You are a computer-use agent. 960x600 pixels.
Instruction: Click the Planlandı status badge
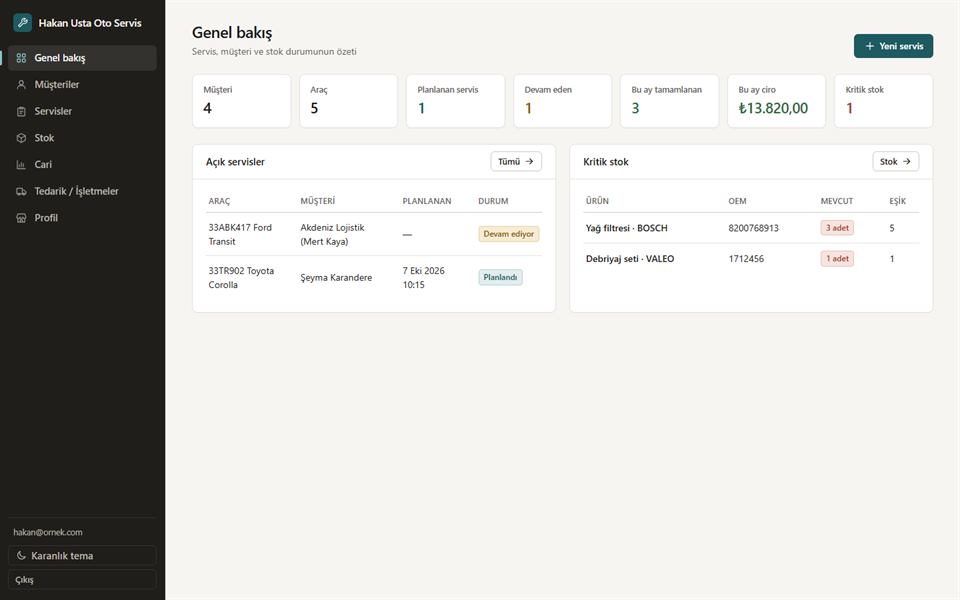pyautogui.click(x=500, y=277)
